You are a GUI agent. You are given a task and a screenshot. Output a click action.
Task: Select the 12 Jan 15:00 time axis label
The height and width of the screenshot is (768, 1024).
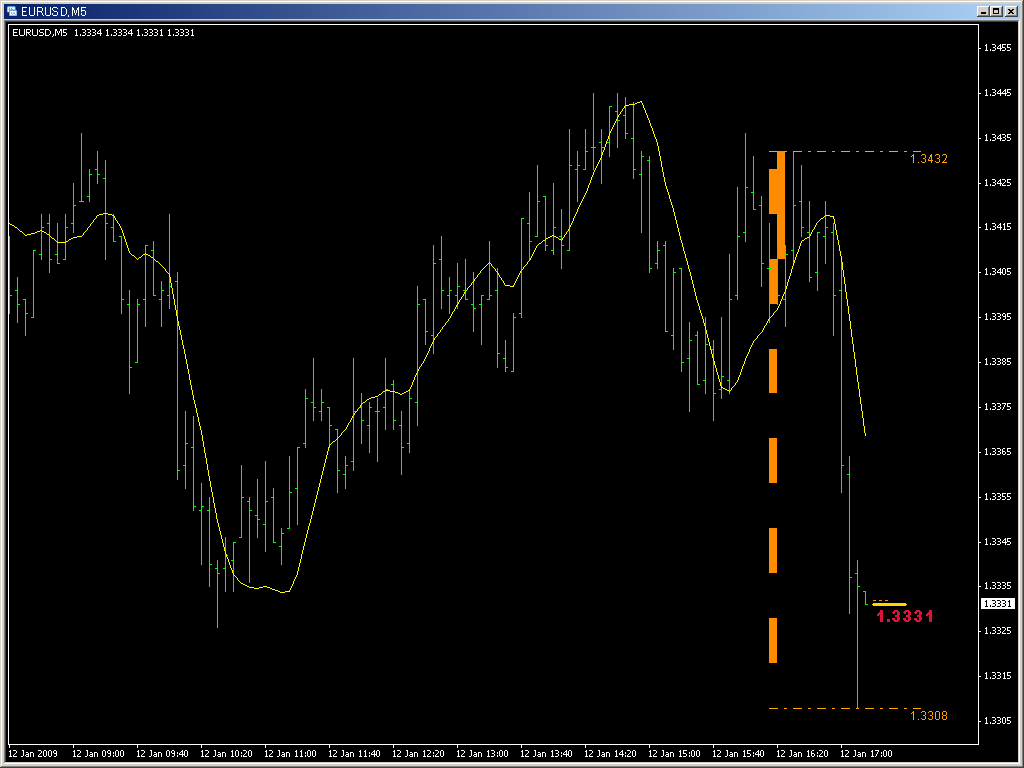pos(674,754)
